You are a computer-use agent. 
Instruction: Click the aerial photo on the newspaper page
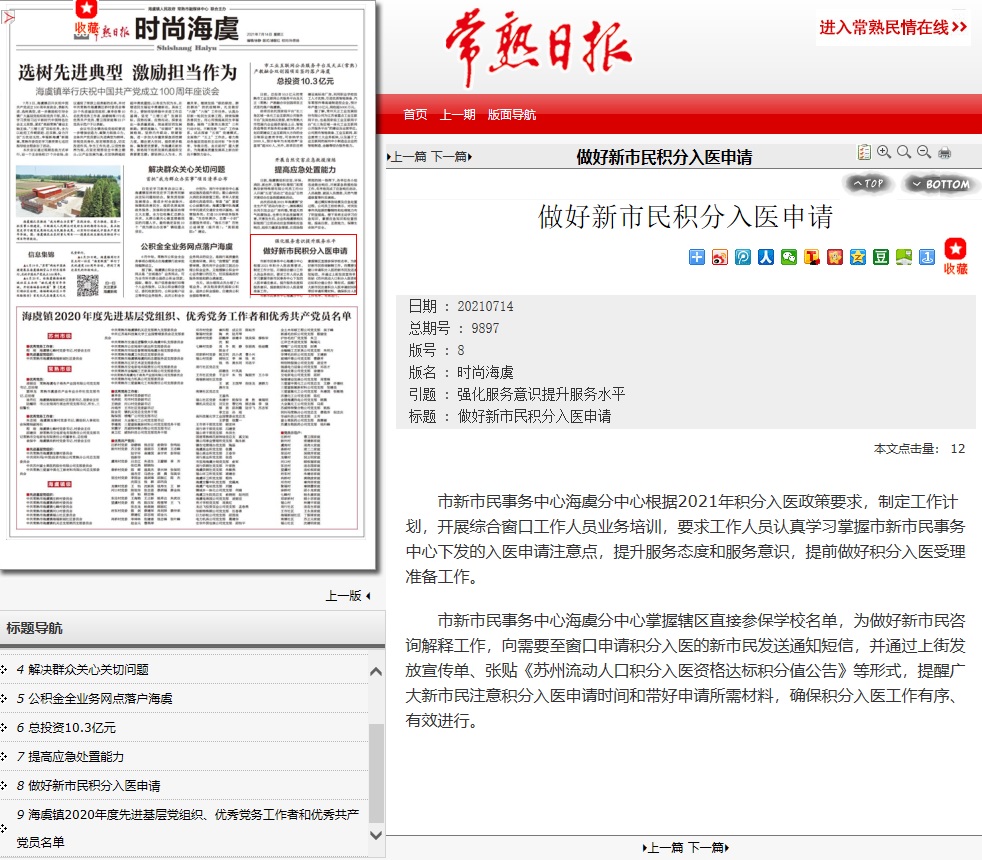(x=68, y=190)
